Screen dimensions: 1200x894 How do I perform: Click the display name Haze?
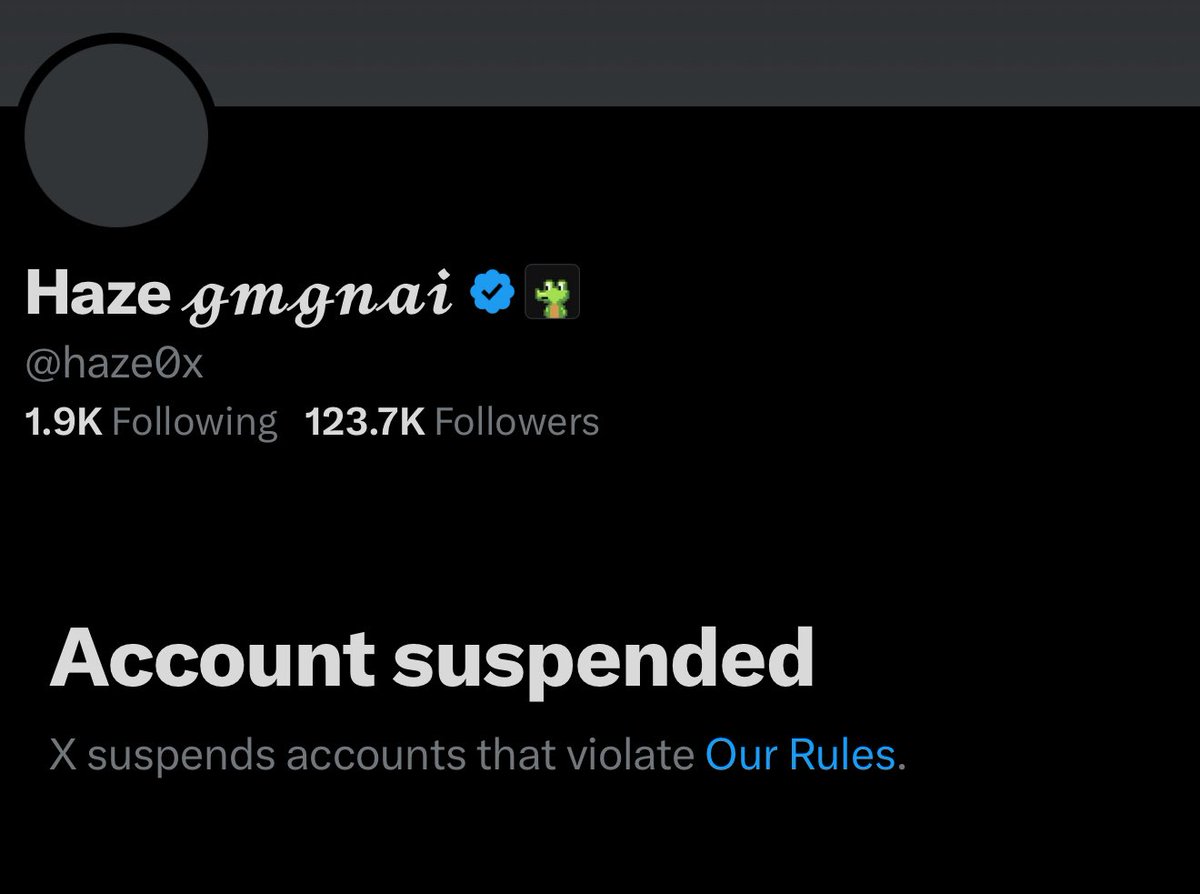click(97, 292)
